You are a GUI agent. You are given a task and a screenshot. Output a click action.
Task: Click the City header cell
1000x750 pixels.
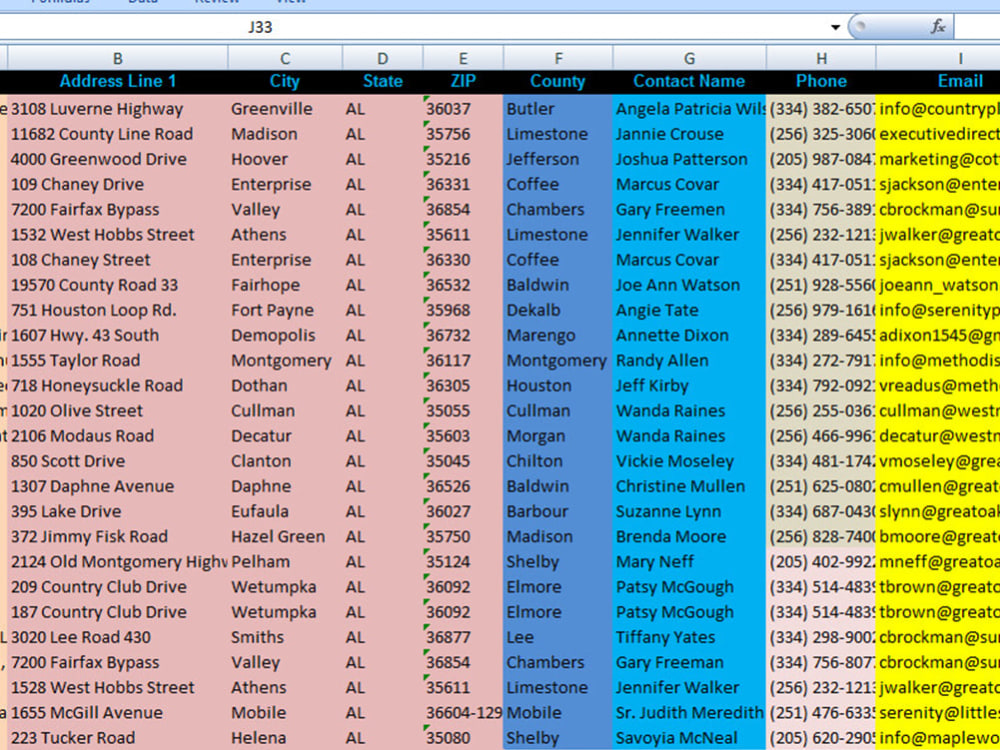285,82
